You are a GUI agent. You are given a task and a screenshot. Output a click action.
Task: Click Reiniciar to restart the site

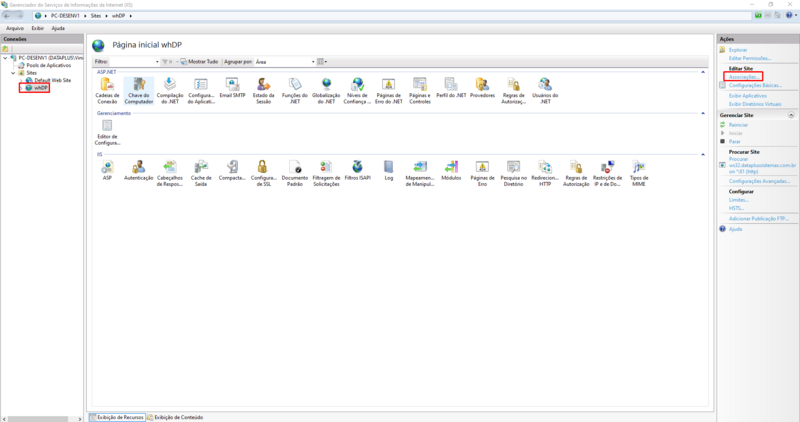click(738, 125)
